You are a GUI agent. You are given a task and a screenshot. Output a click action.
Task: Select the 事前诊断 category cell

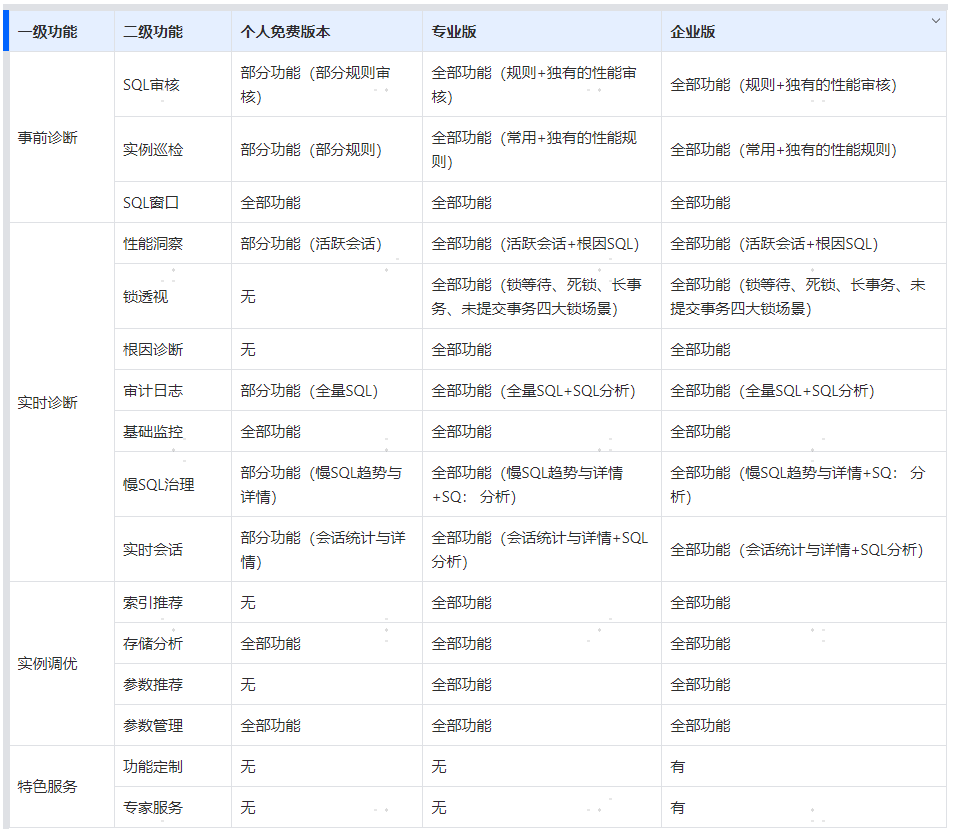click(x=62, y=137)
